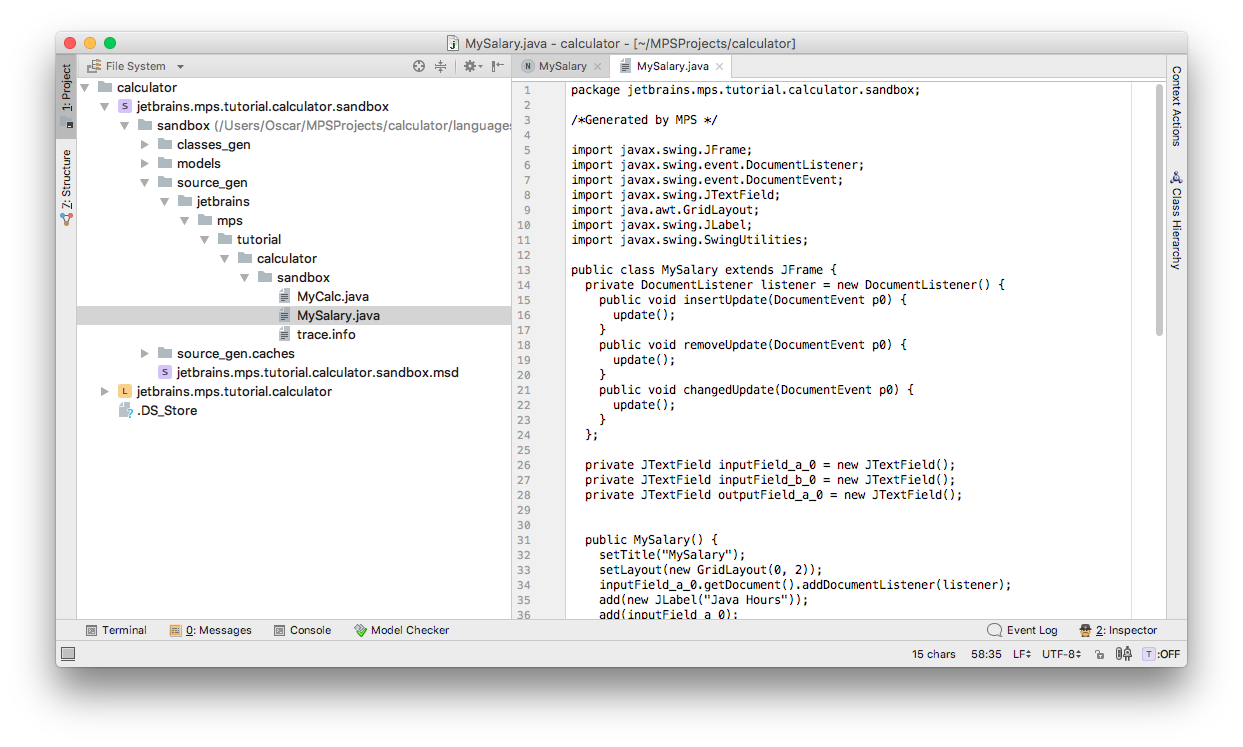Collapse all nodes in Project panel
This screenshot has height=747, width=1243.
pos(440,66)
